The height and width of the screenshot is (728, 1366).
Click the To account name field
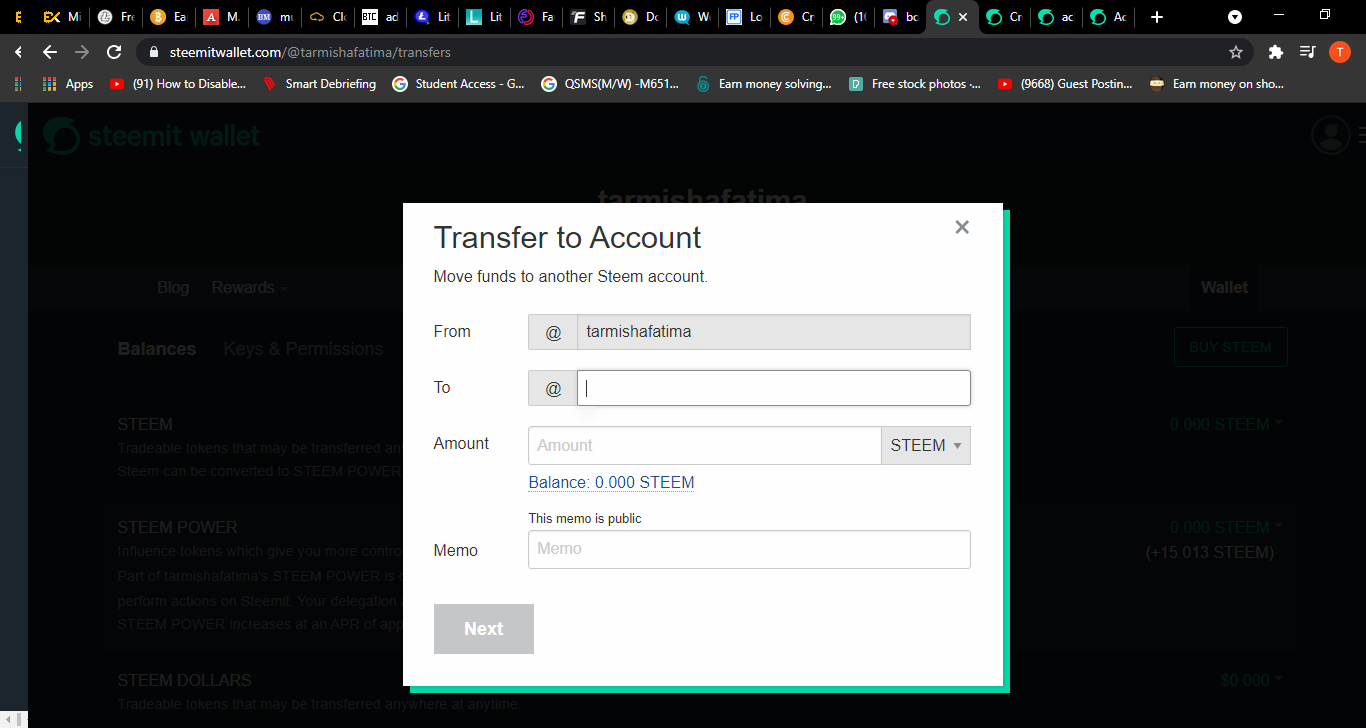(773, 388)
